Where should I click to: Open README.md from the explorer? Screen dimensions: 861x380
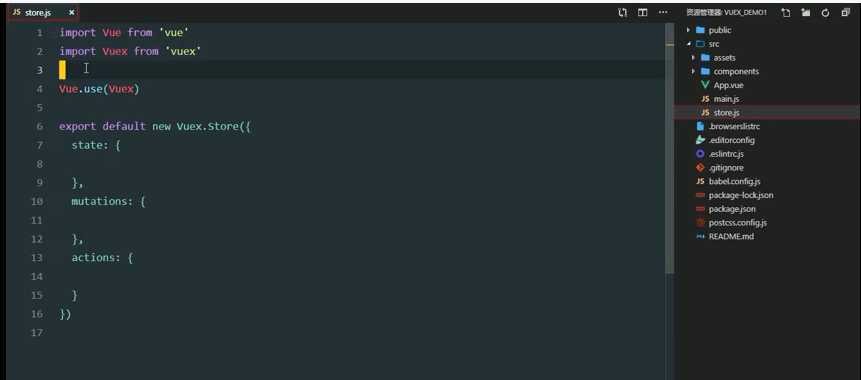[x=731, y=236]
